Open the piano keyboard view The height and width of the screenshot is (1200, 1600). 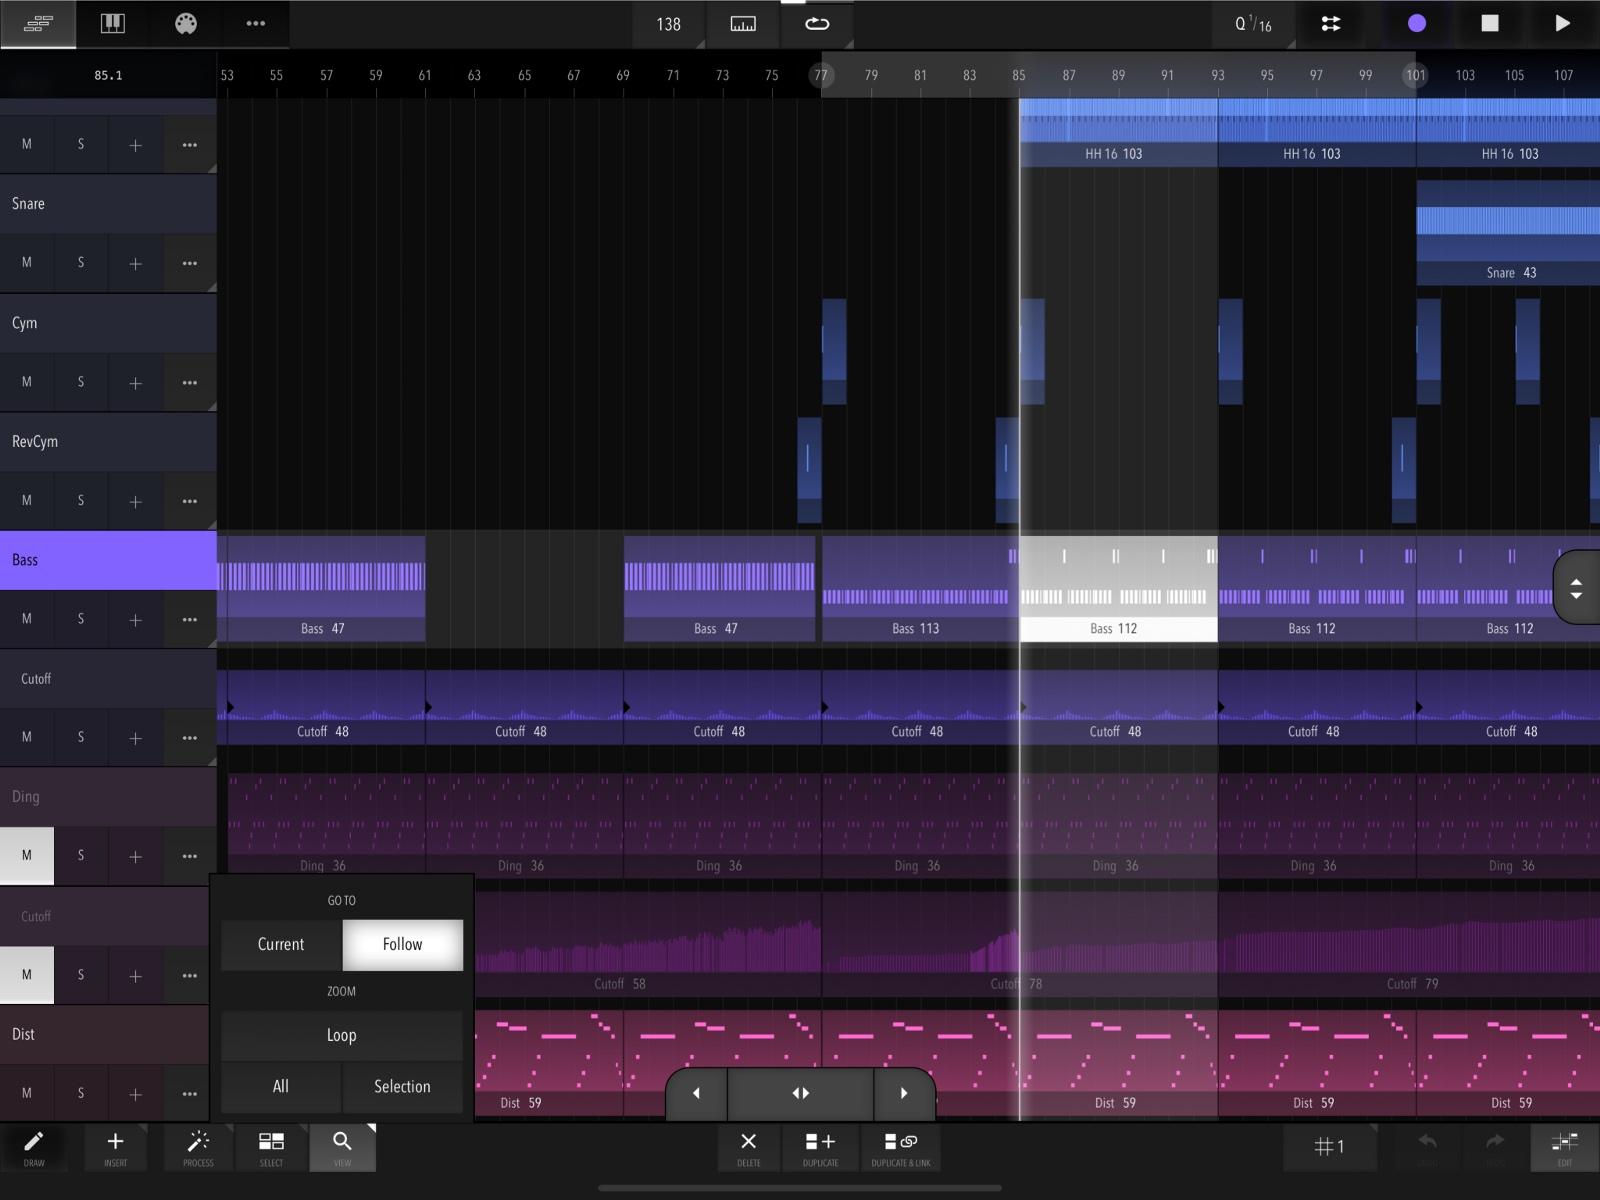click(x=112, y=23)
